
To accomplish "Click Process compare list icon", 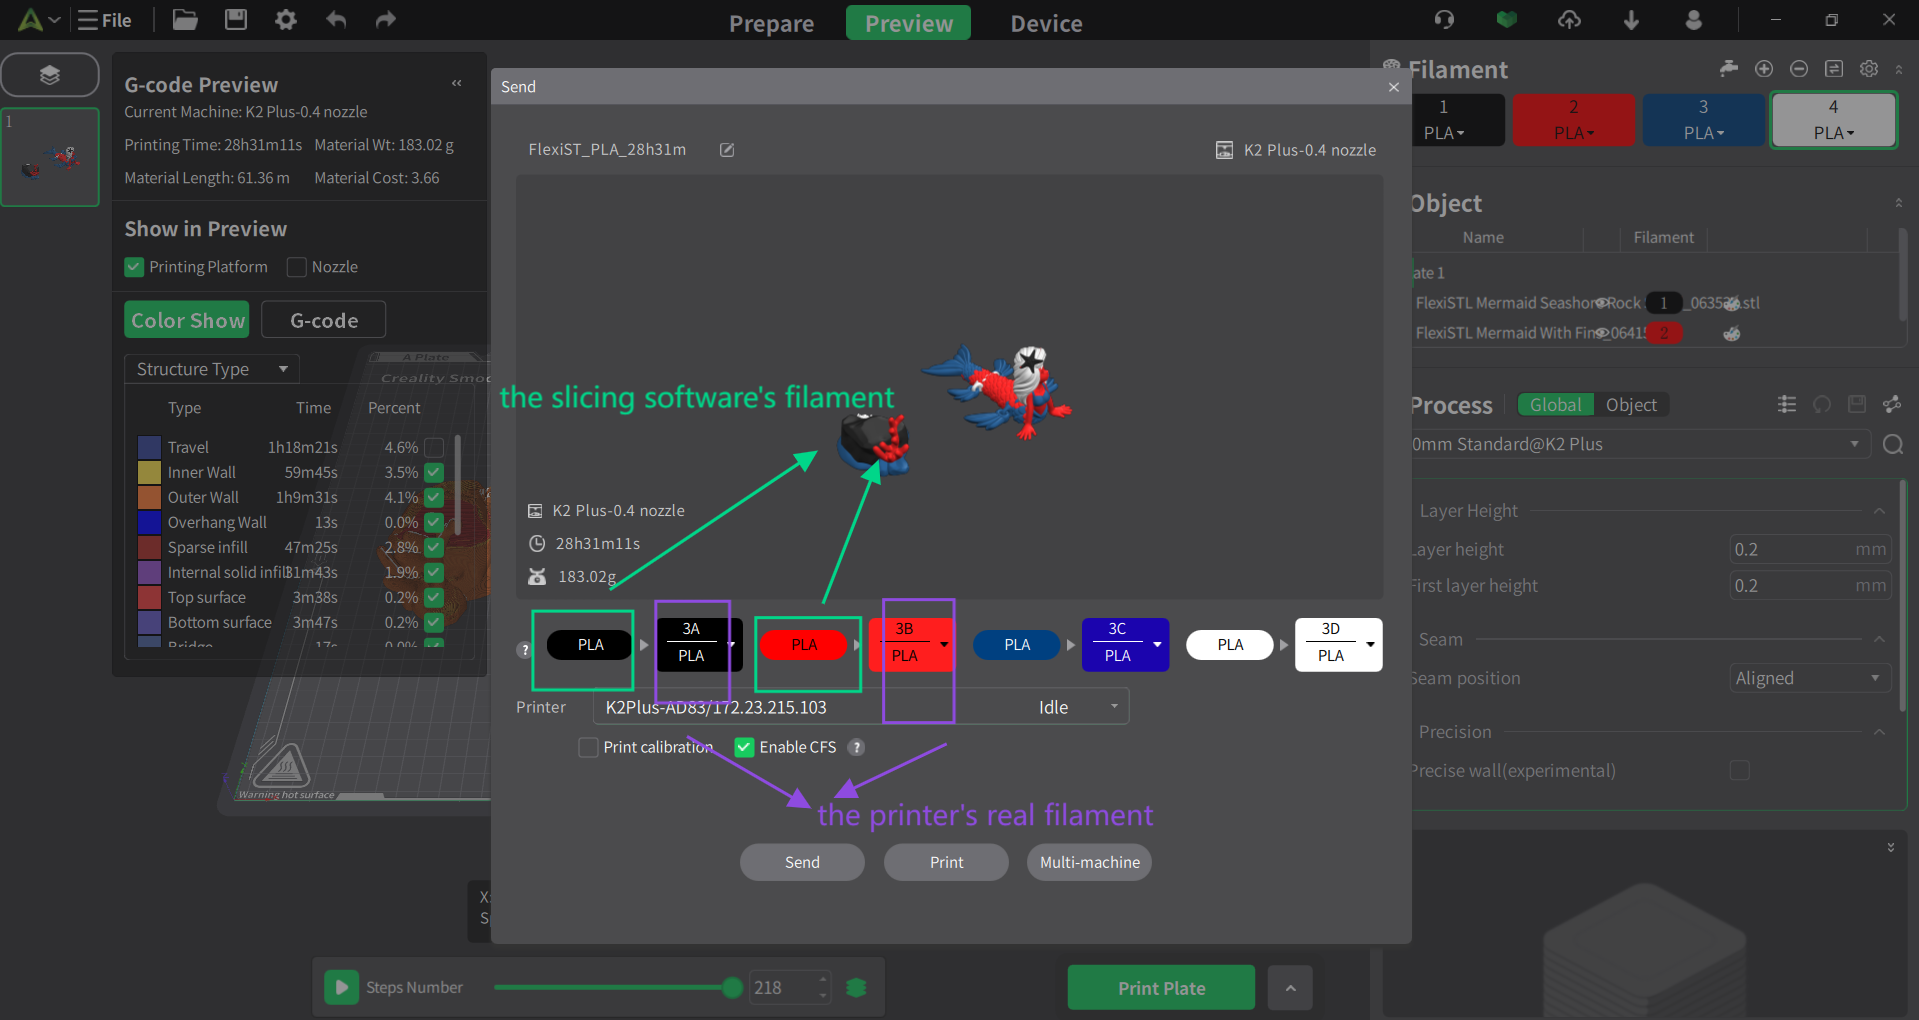I will (1787, 404).
